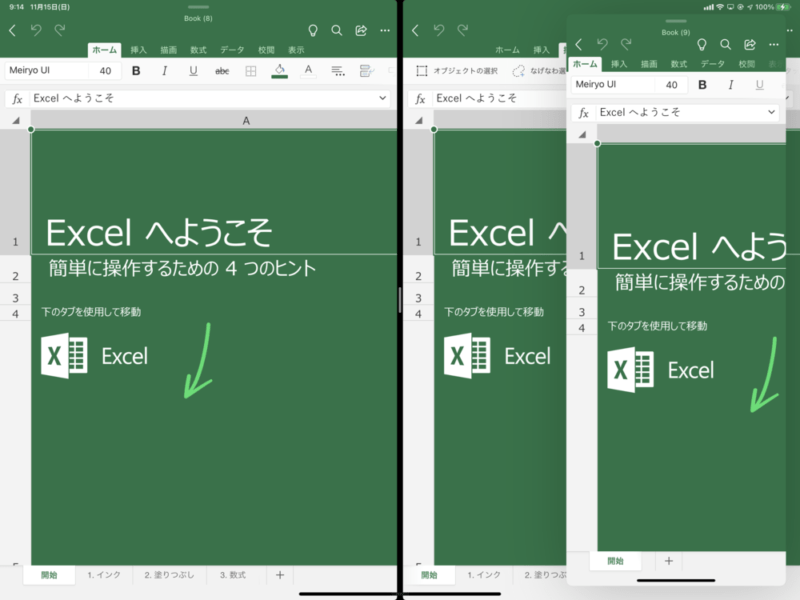800x600 pixels.
Task: Toggle underline in Book (9) window
Action: pyautogui.click(x=760, y=85)
